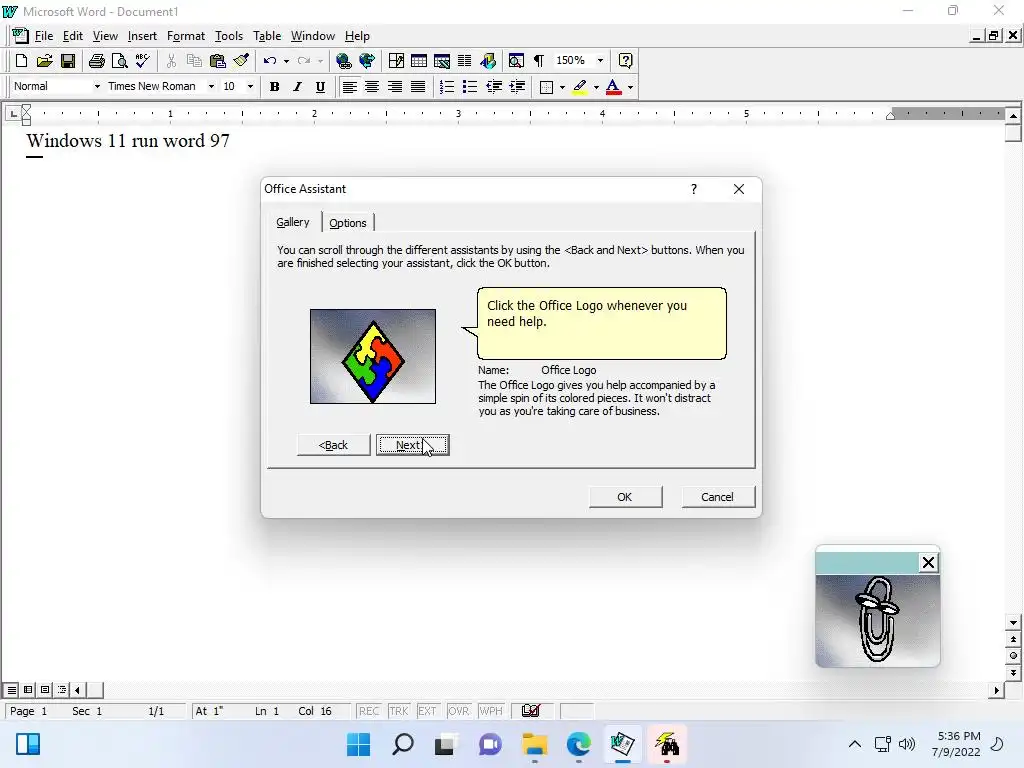Open the File menu
Image resolution: width=1024 pixels, height=768 pixels.
pos(44,36)
